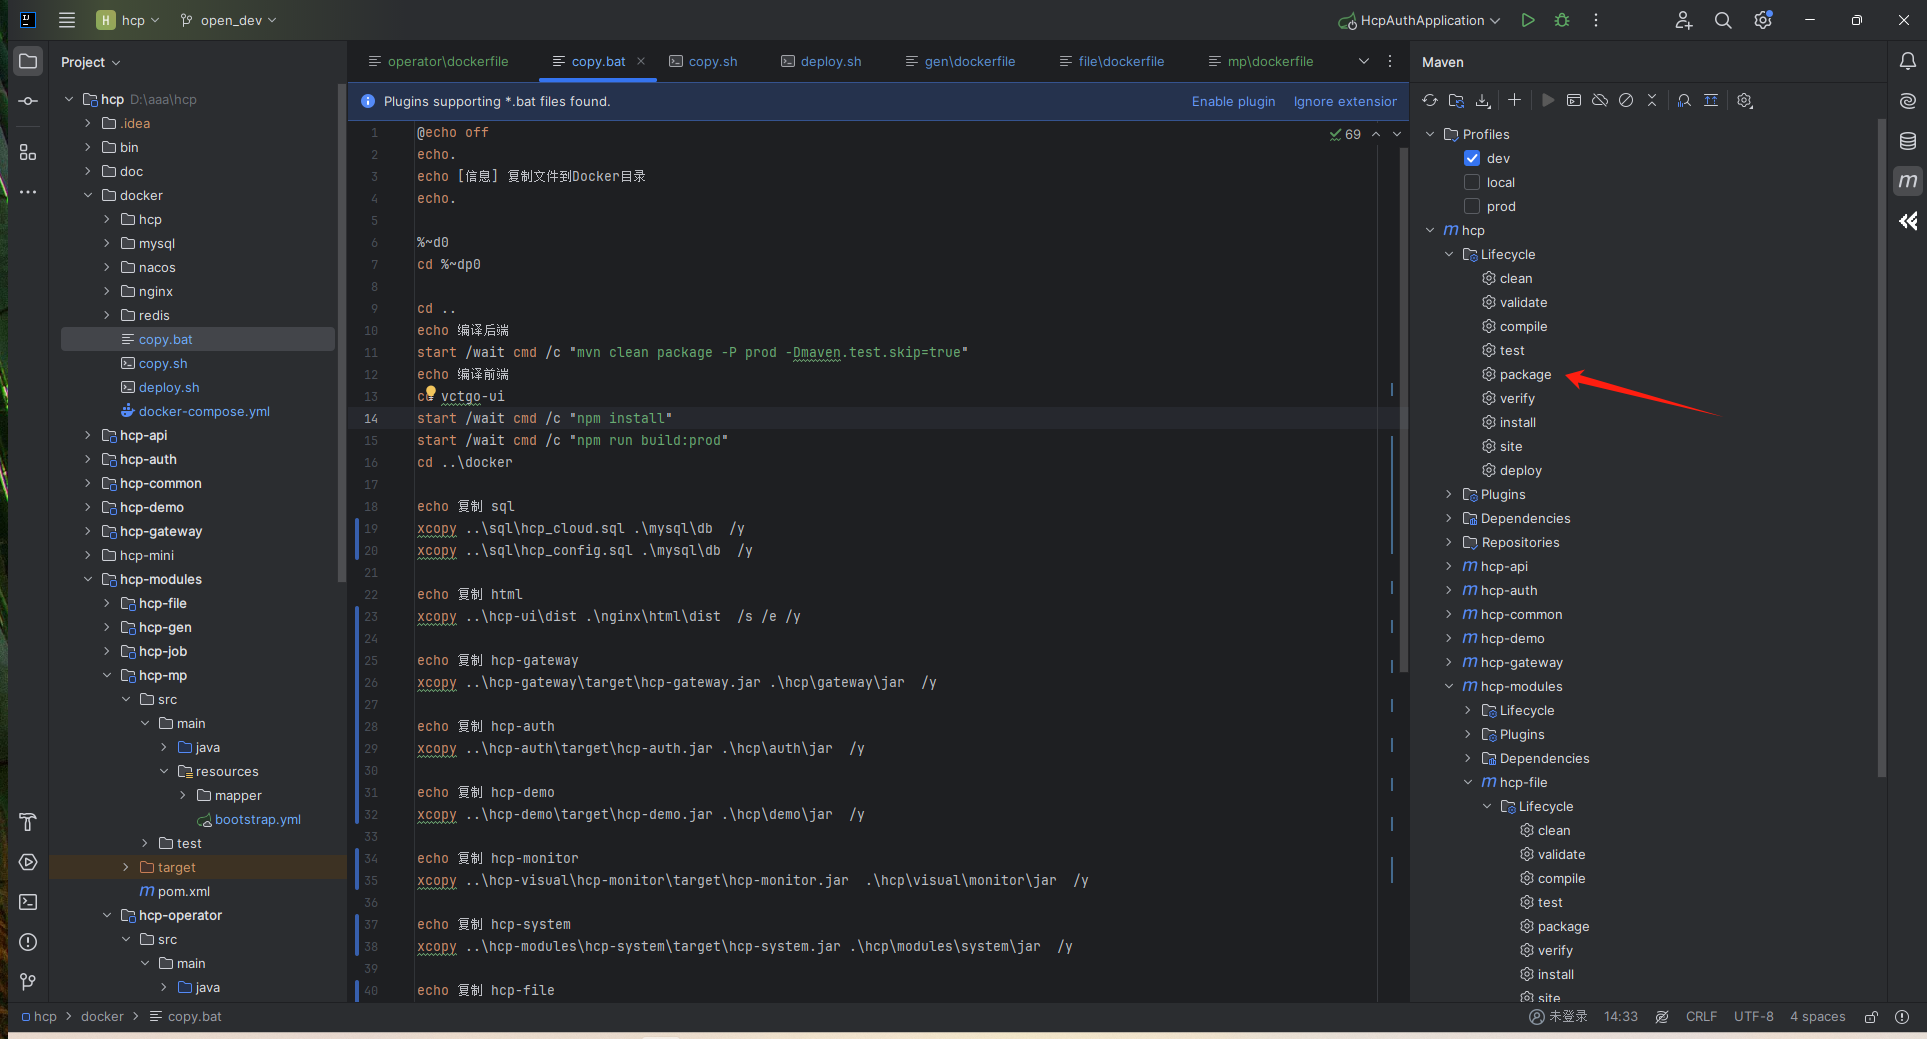Collapse all nodes in Maven panel

tap(1652, 100)
